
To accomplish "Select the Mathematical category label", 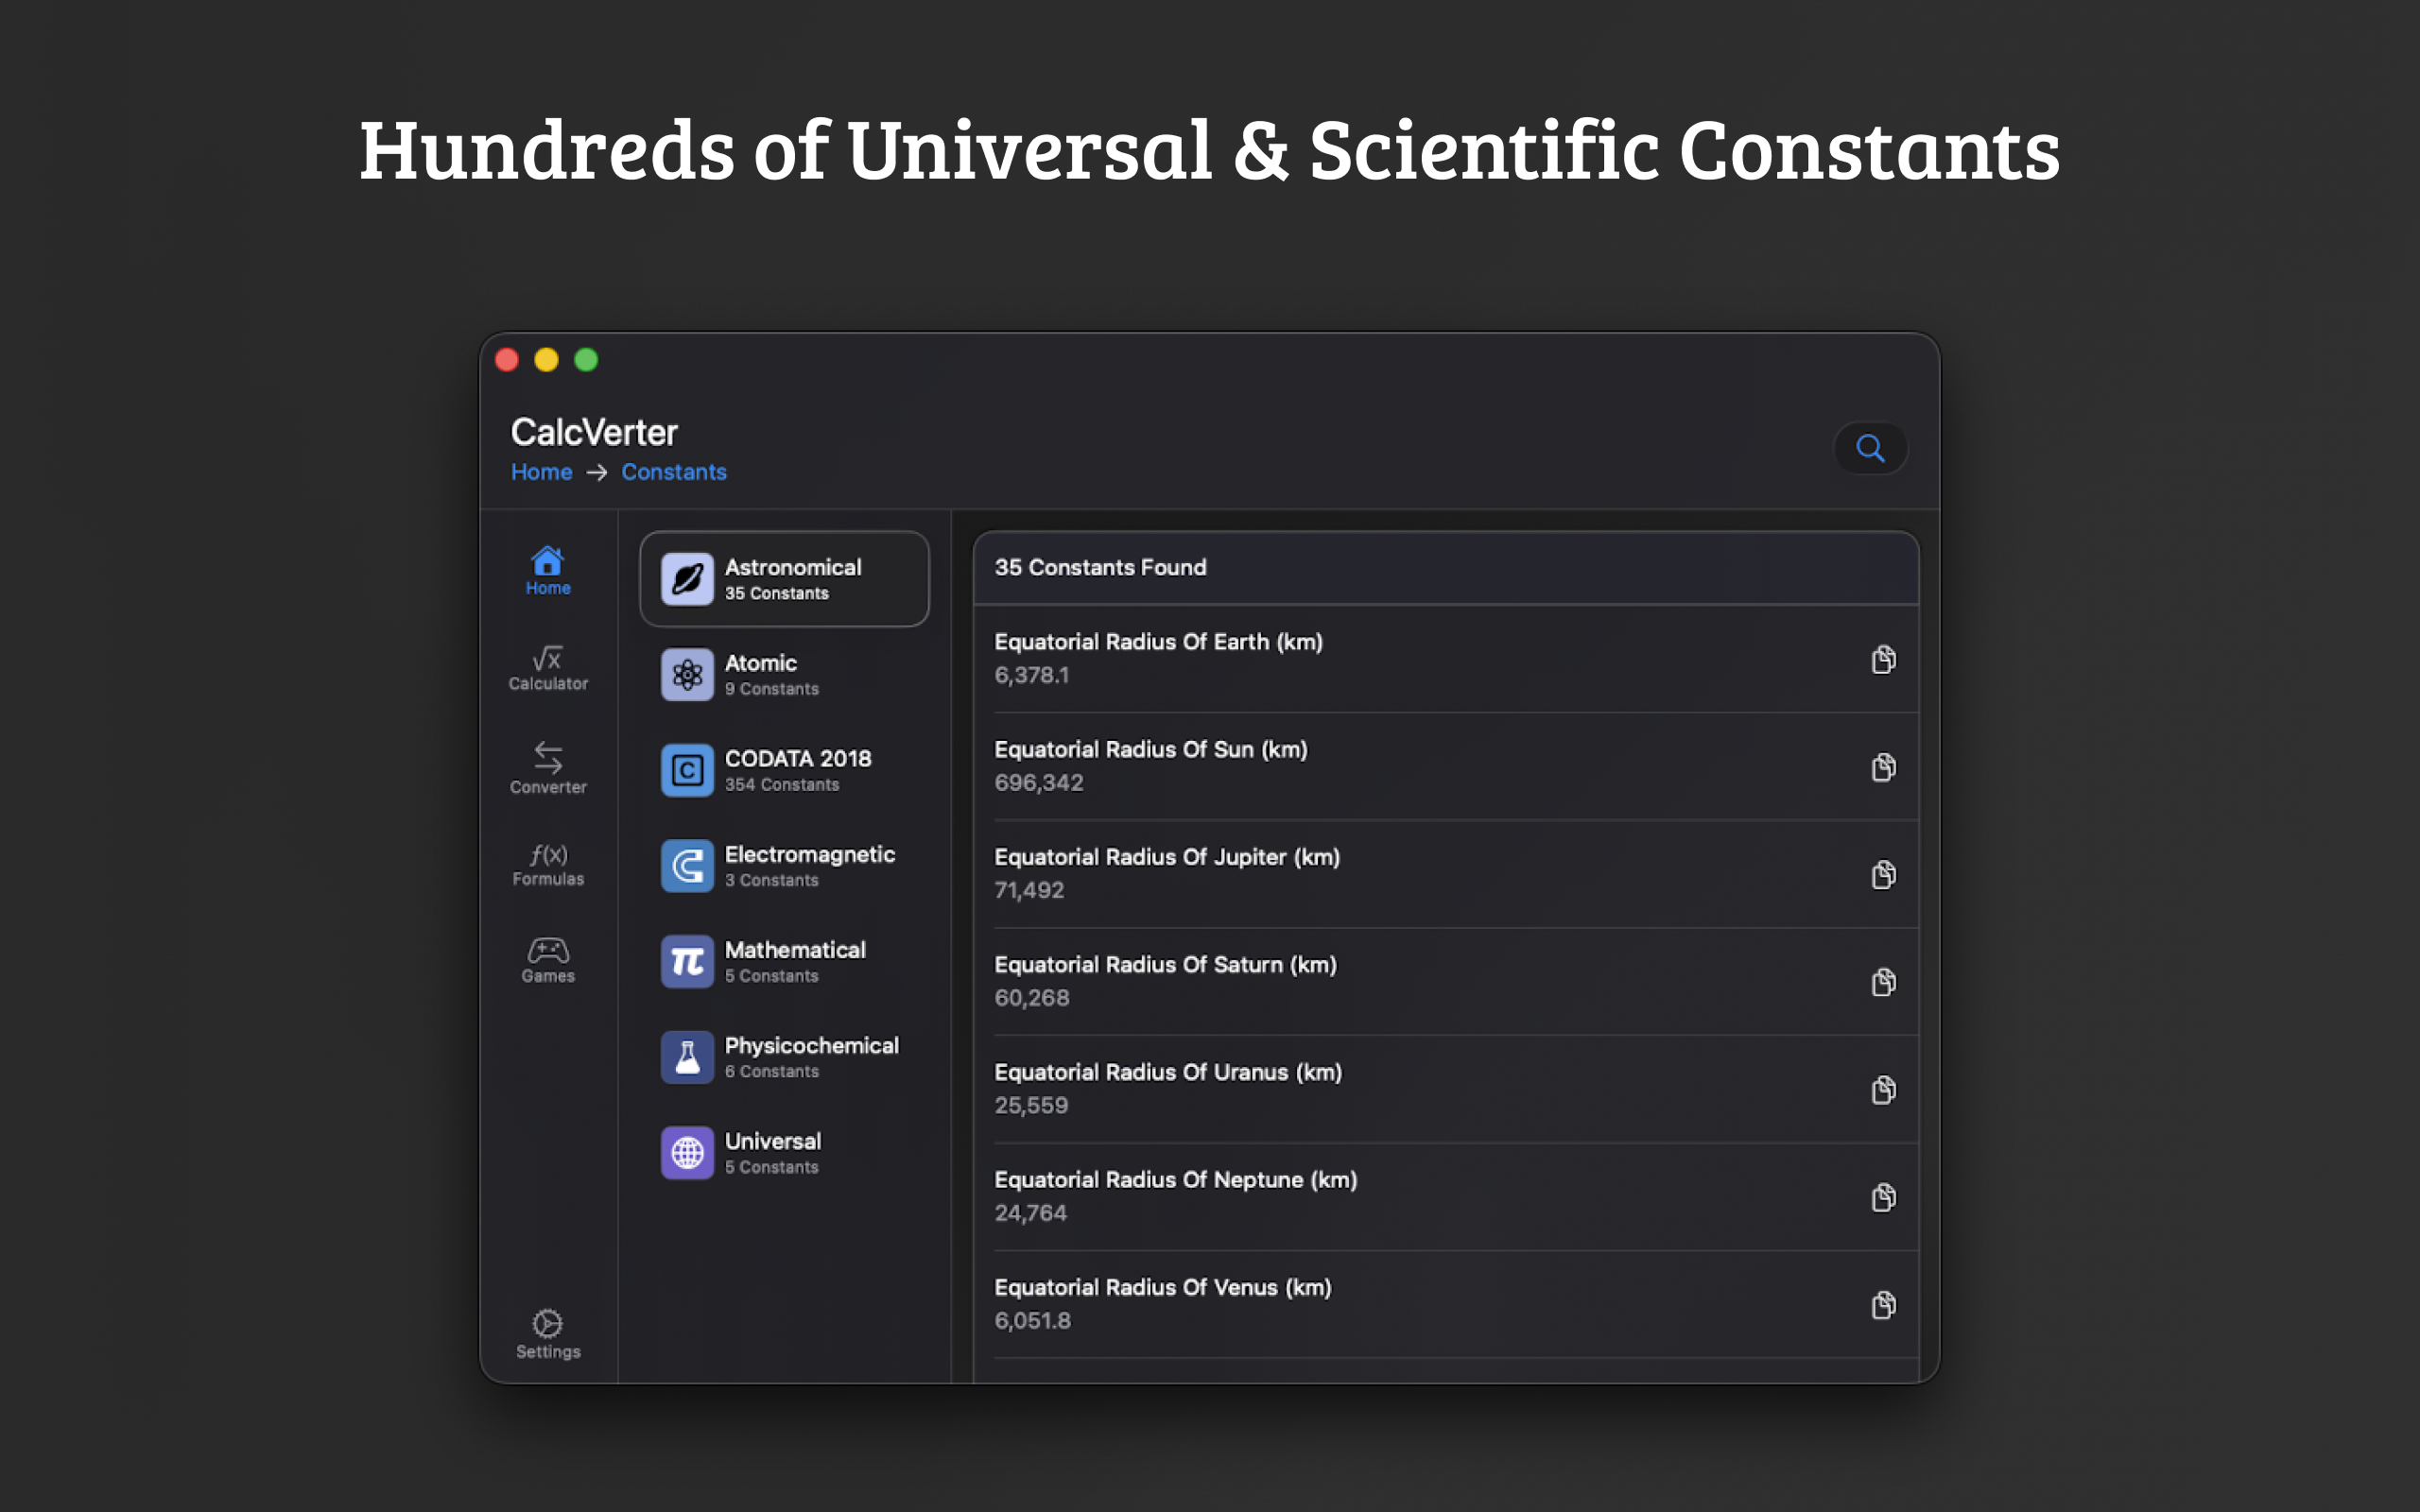I will click(x=795, y=950).
